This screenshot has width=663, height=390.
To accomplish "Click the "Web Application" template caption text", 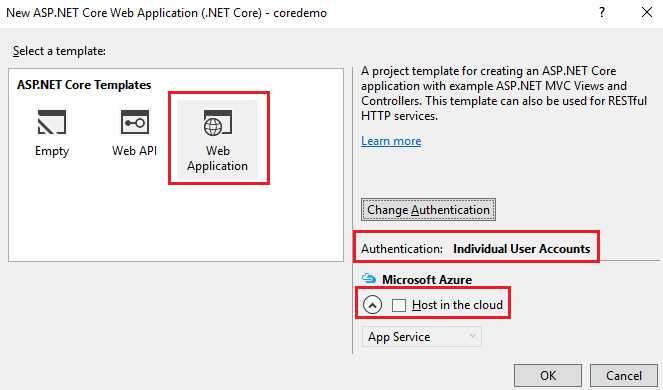I will coord(217,158).
